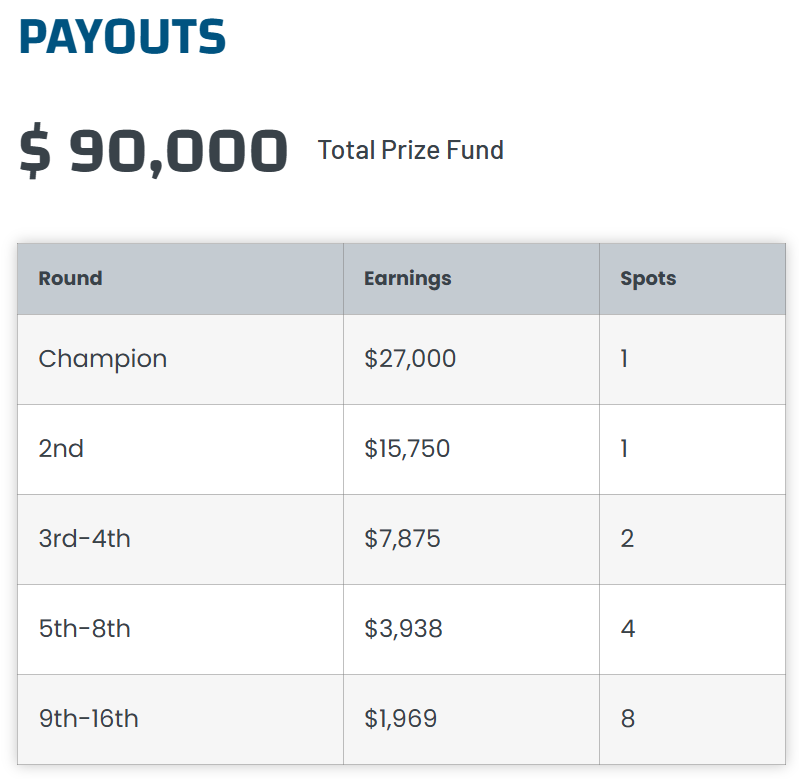Select the 3rd-4th row label
Viewport: 799px width, 779px height.
click(x=84, y=539)
